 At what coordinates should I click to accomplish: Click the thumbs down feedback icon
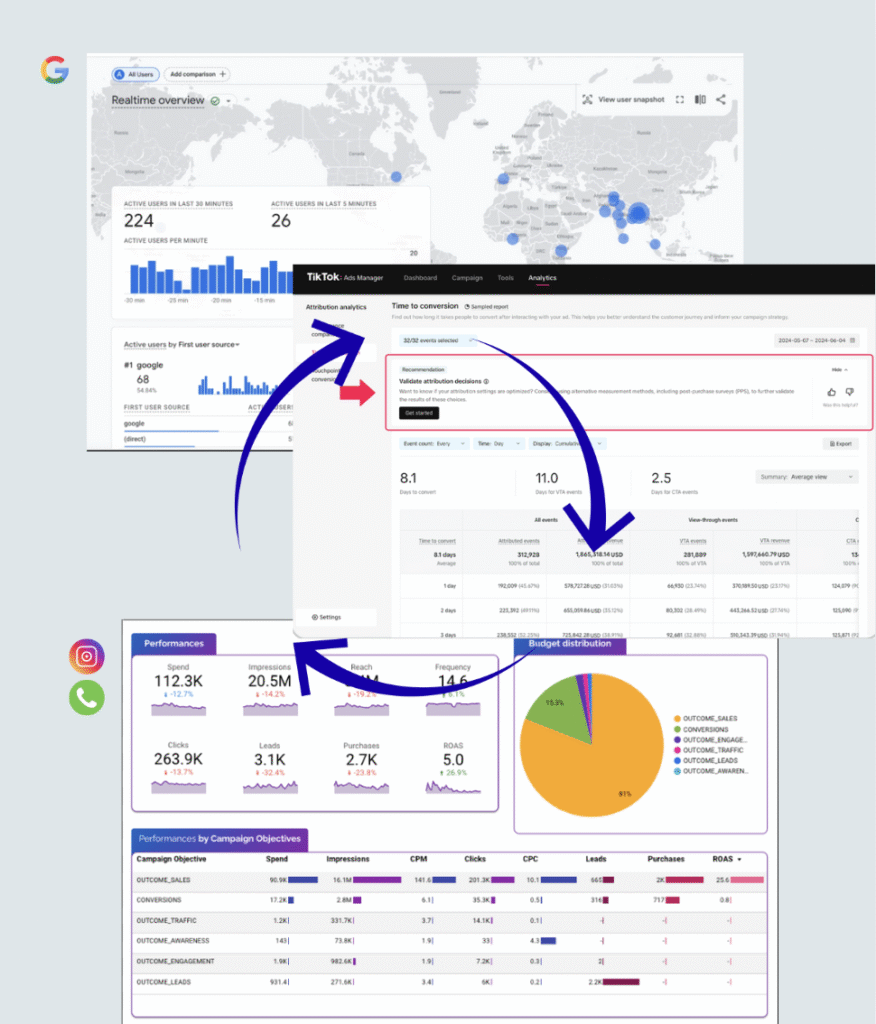[x=849, y=393]
